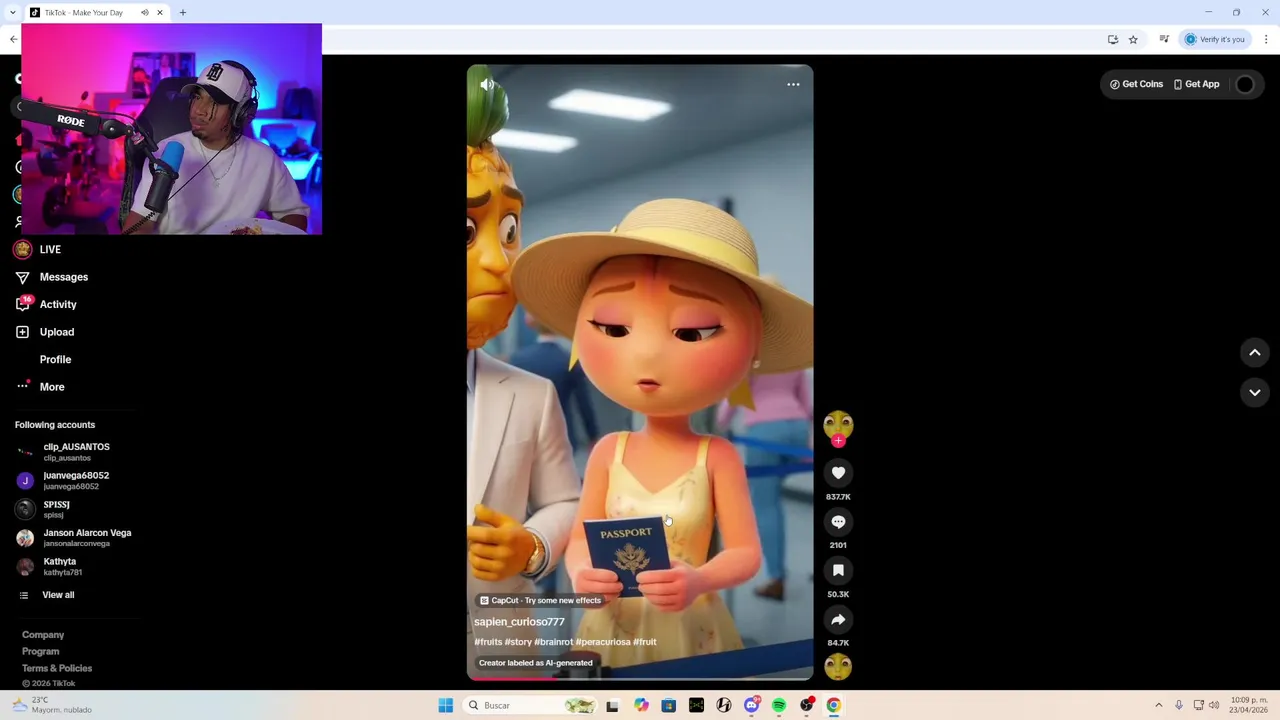
Task: Click the Get App button
Action: (x=1196, y=84)
